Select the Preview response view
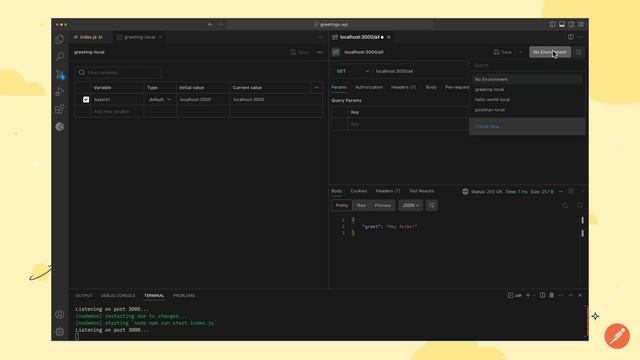 383,205
